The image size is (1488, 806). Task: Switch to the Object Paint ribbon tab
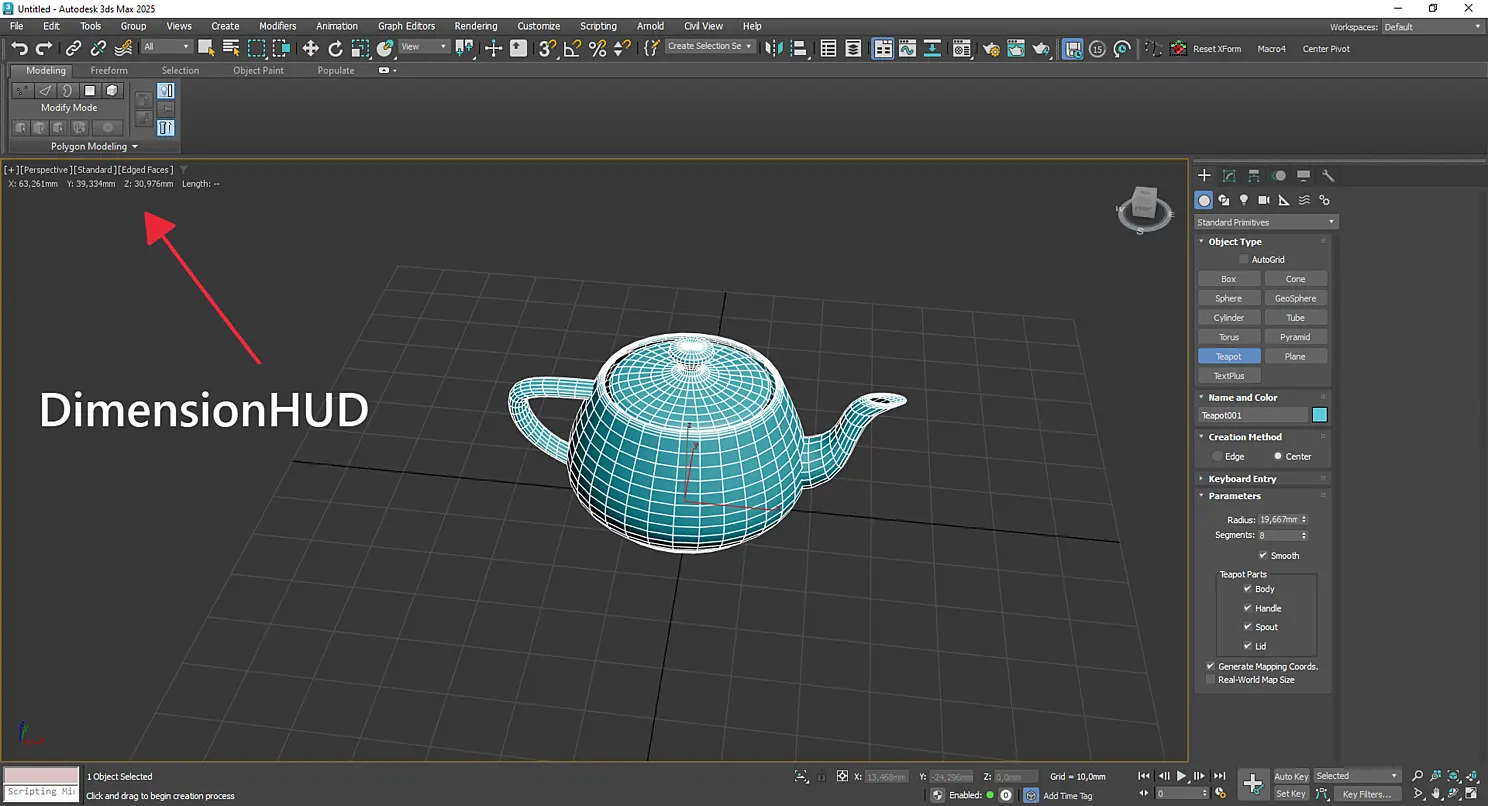coord(258,70)
